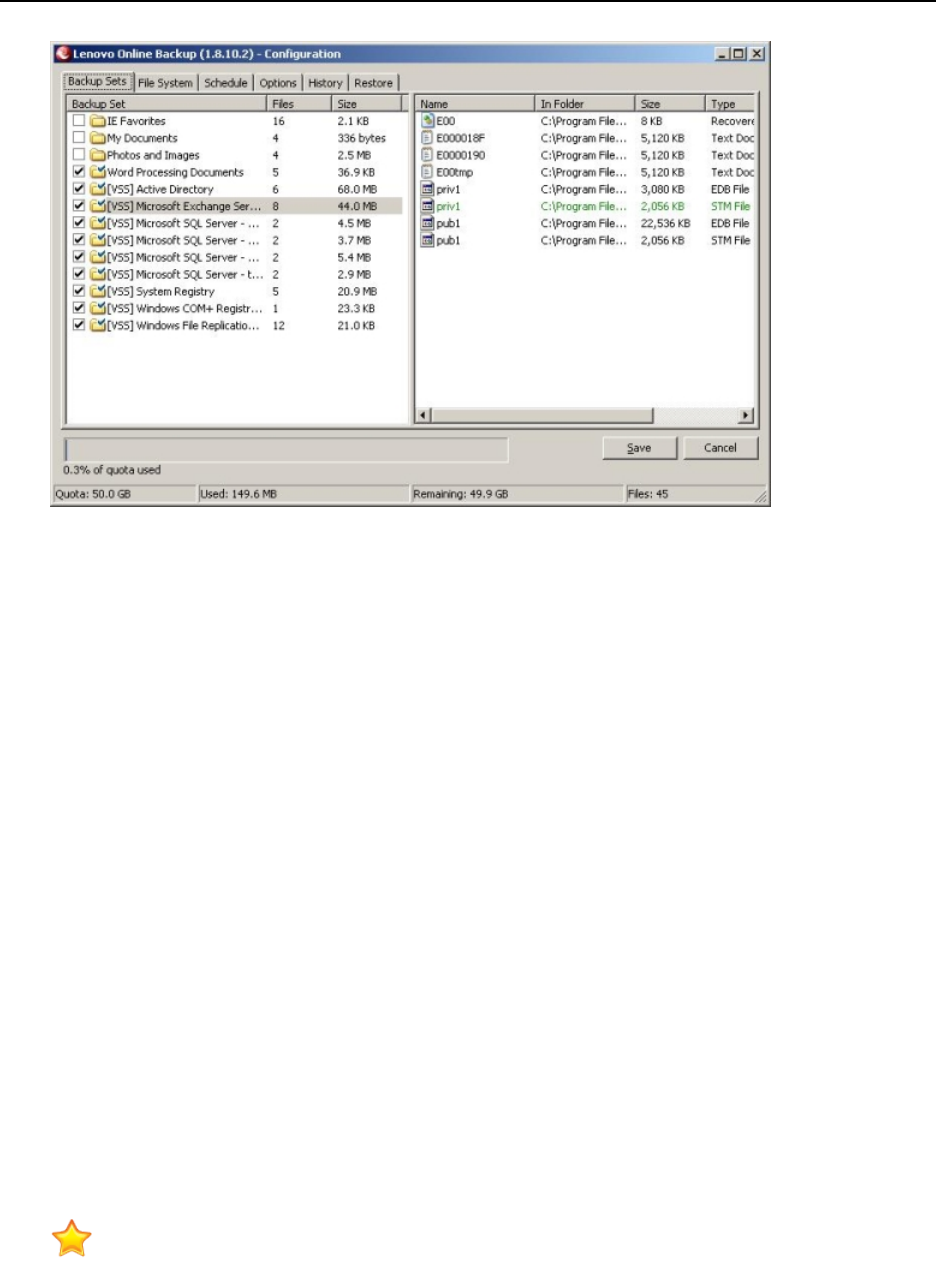
Task: Open the Restore tab
Action: pyautogui.click(x=374, y=83)
